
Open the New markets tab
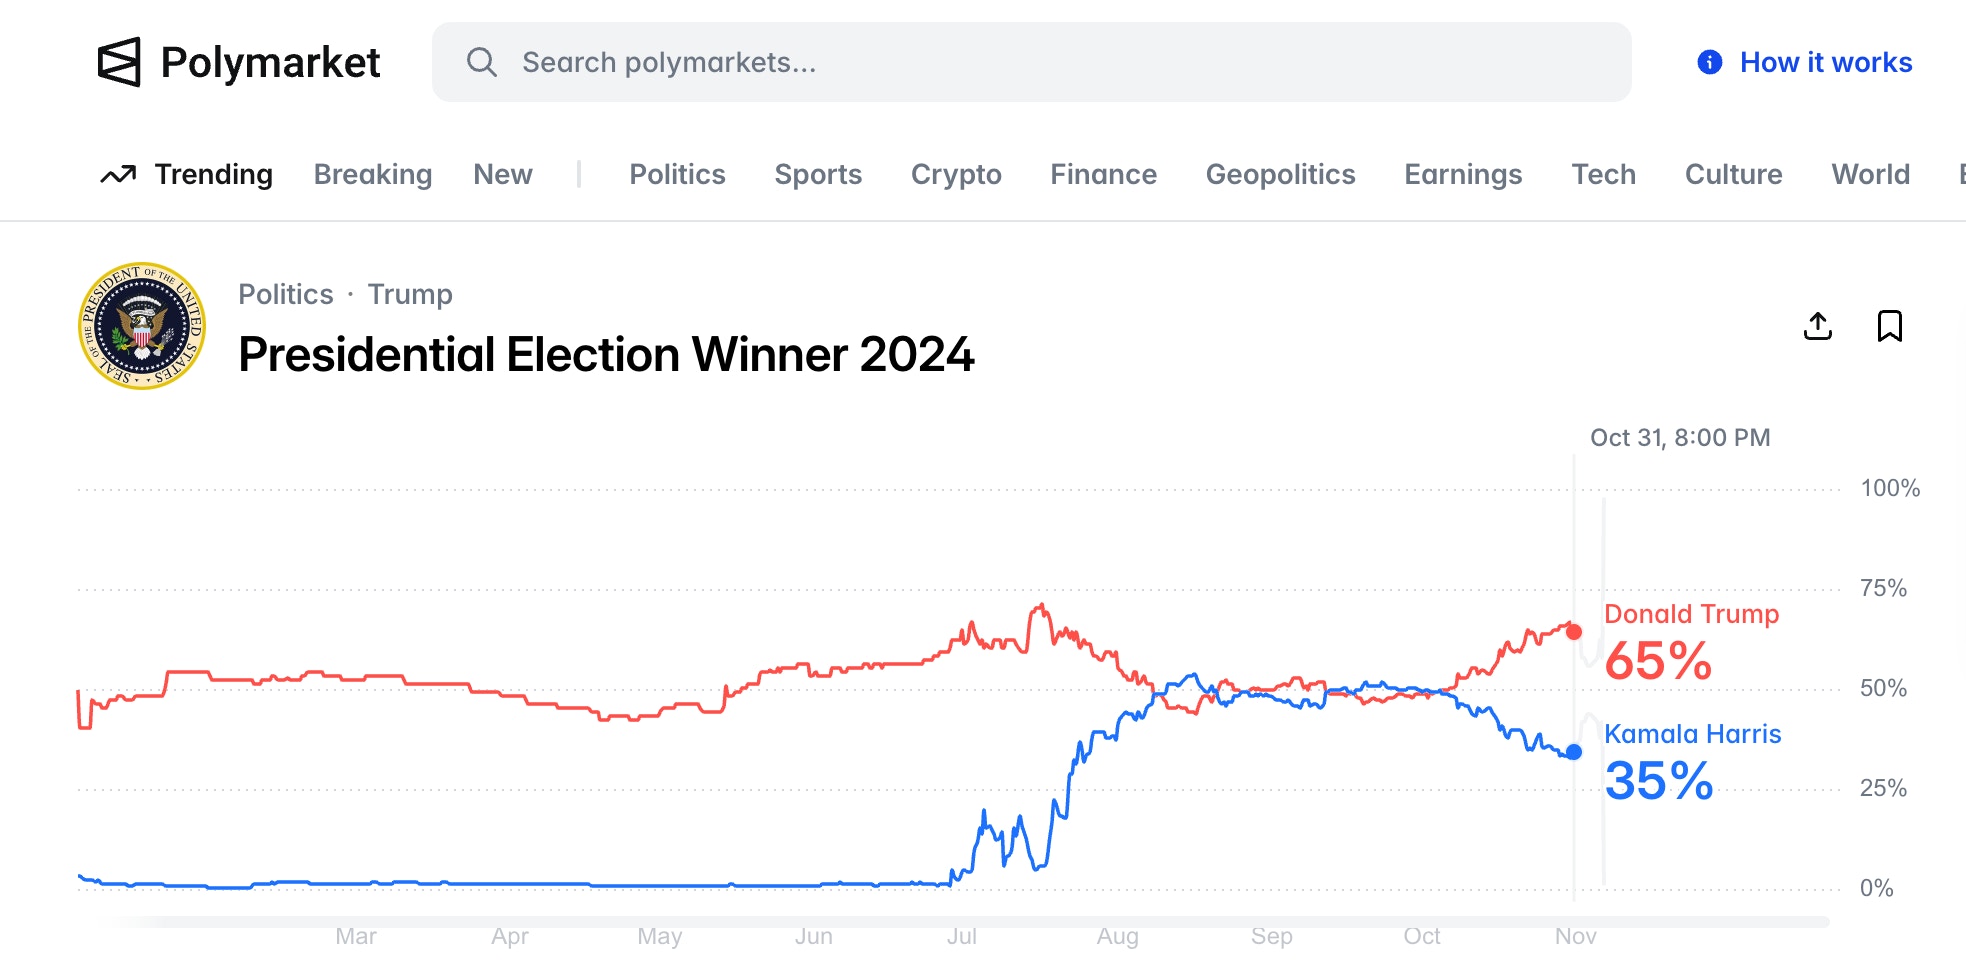click(502, 175)
